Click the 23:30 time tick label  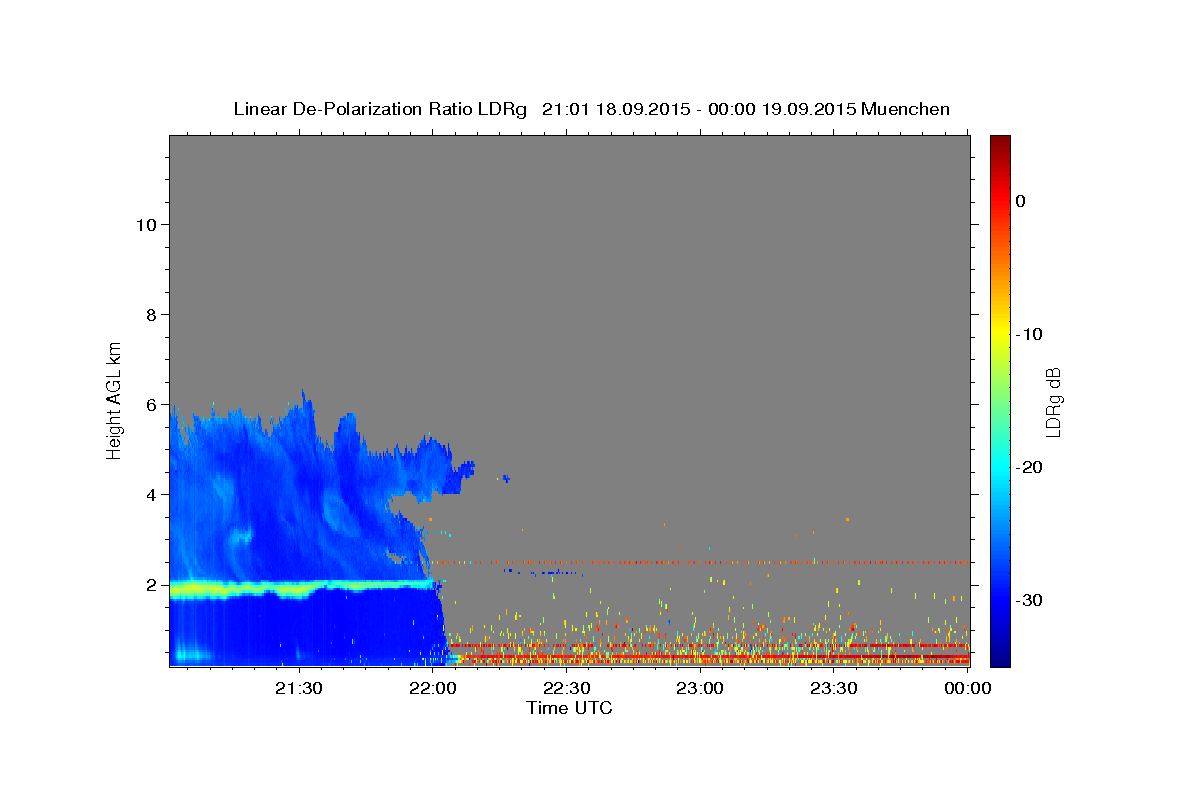(834, 688)
